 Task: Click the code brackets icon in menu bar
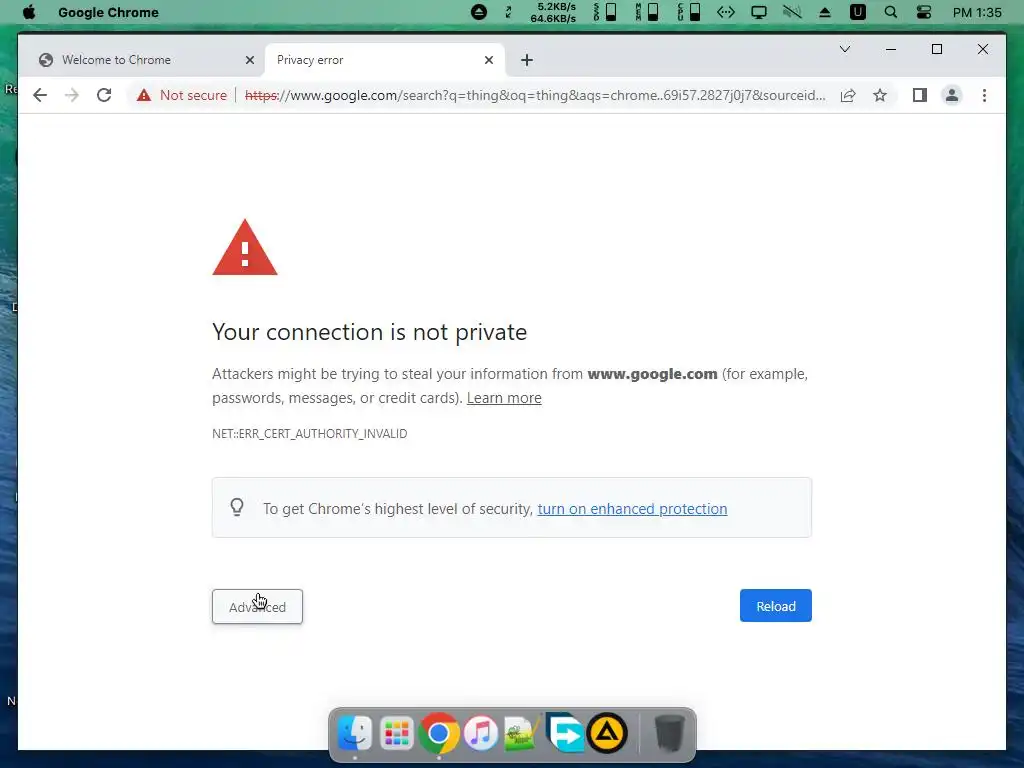[726, 12]
